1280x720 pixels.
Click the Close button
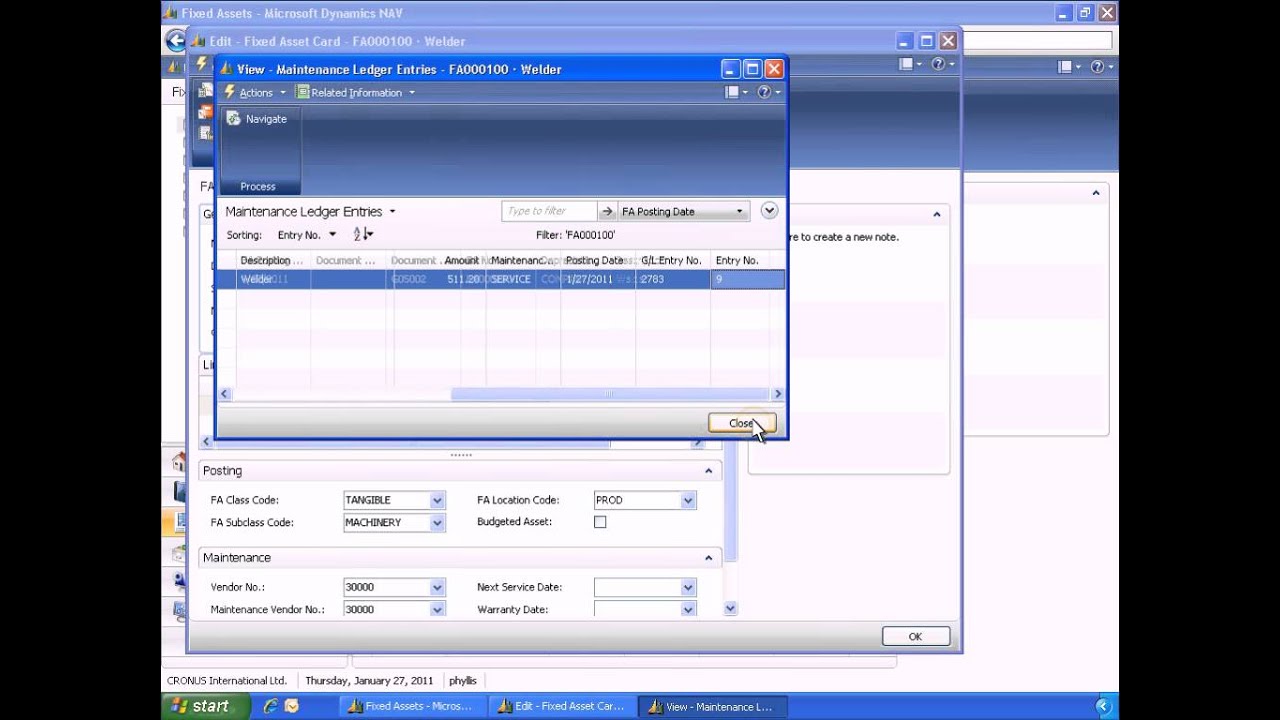point(741,423)
